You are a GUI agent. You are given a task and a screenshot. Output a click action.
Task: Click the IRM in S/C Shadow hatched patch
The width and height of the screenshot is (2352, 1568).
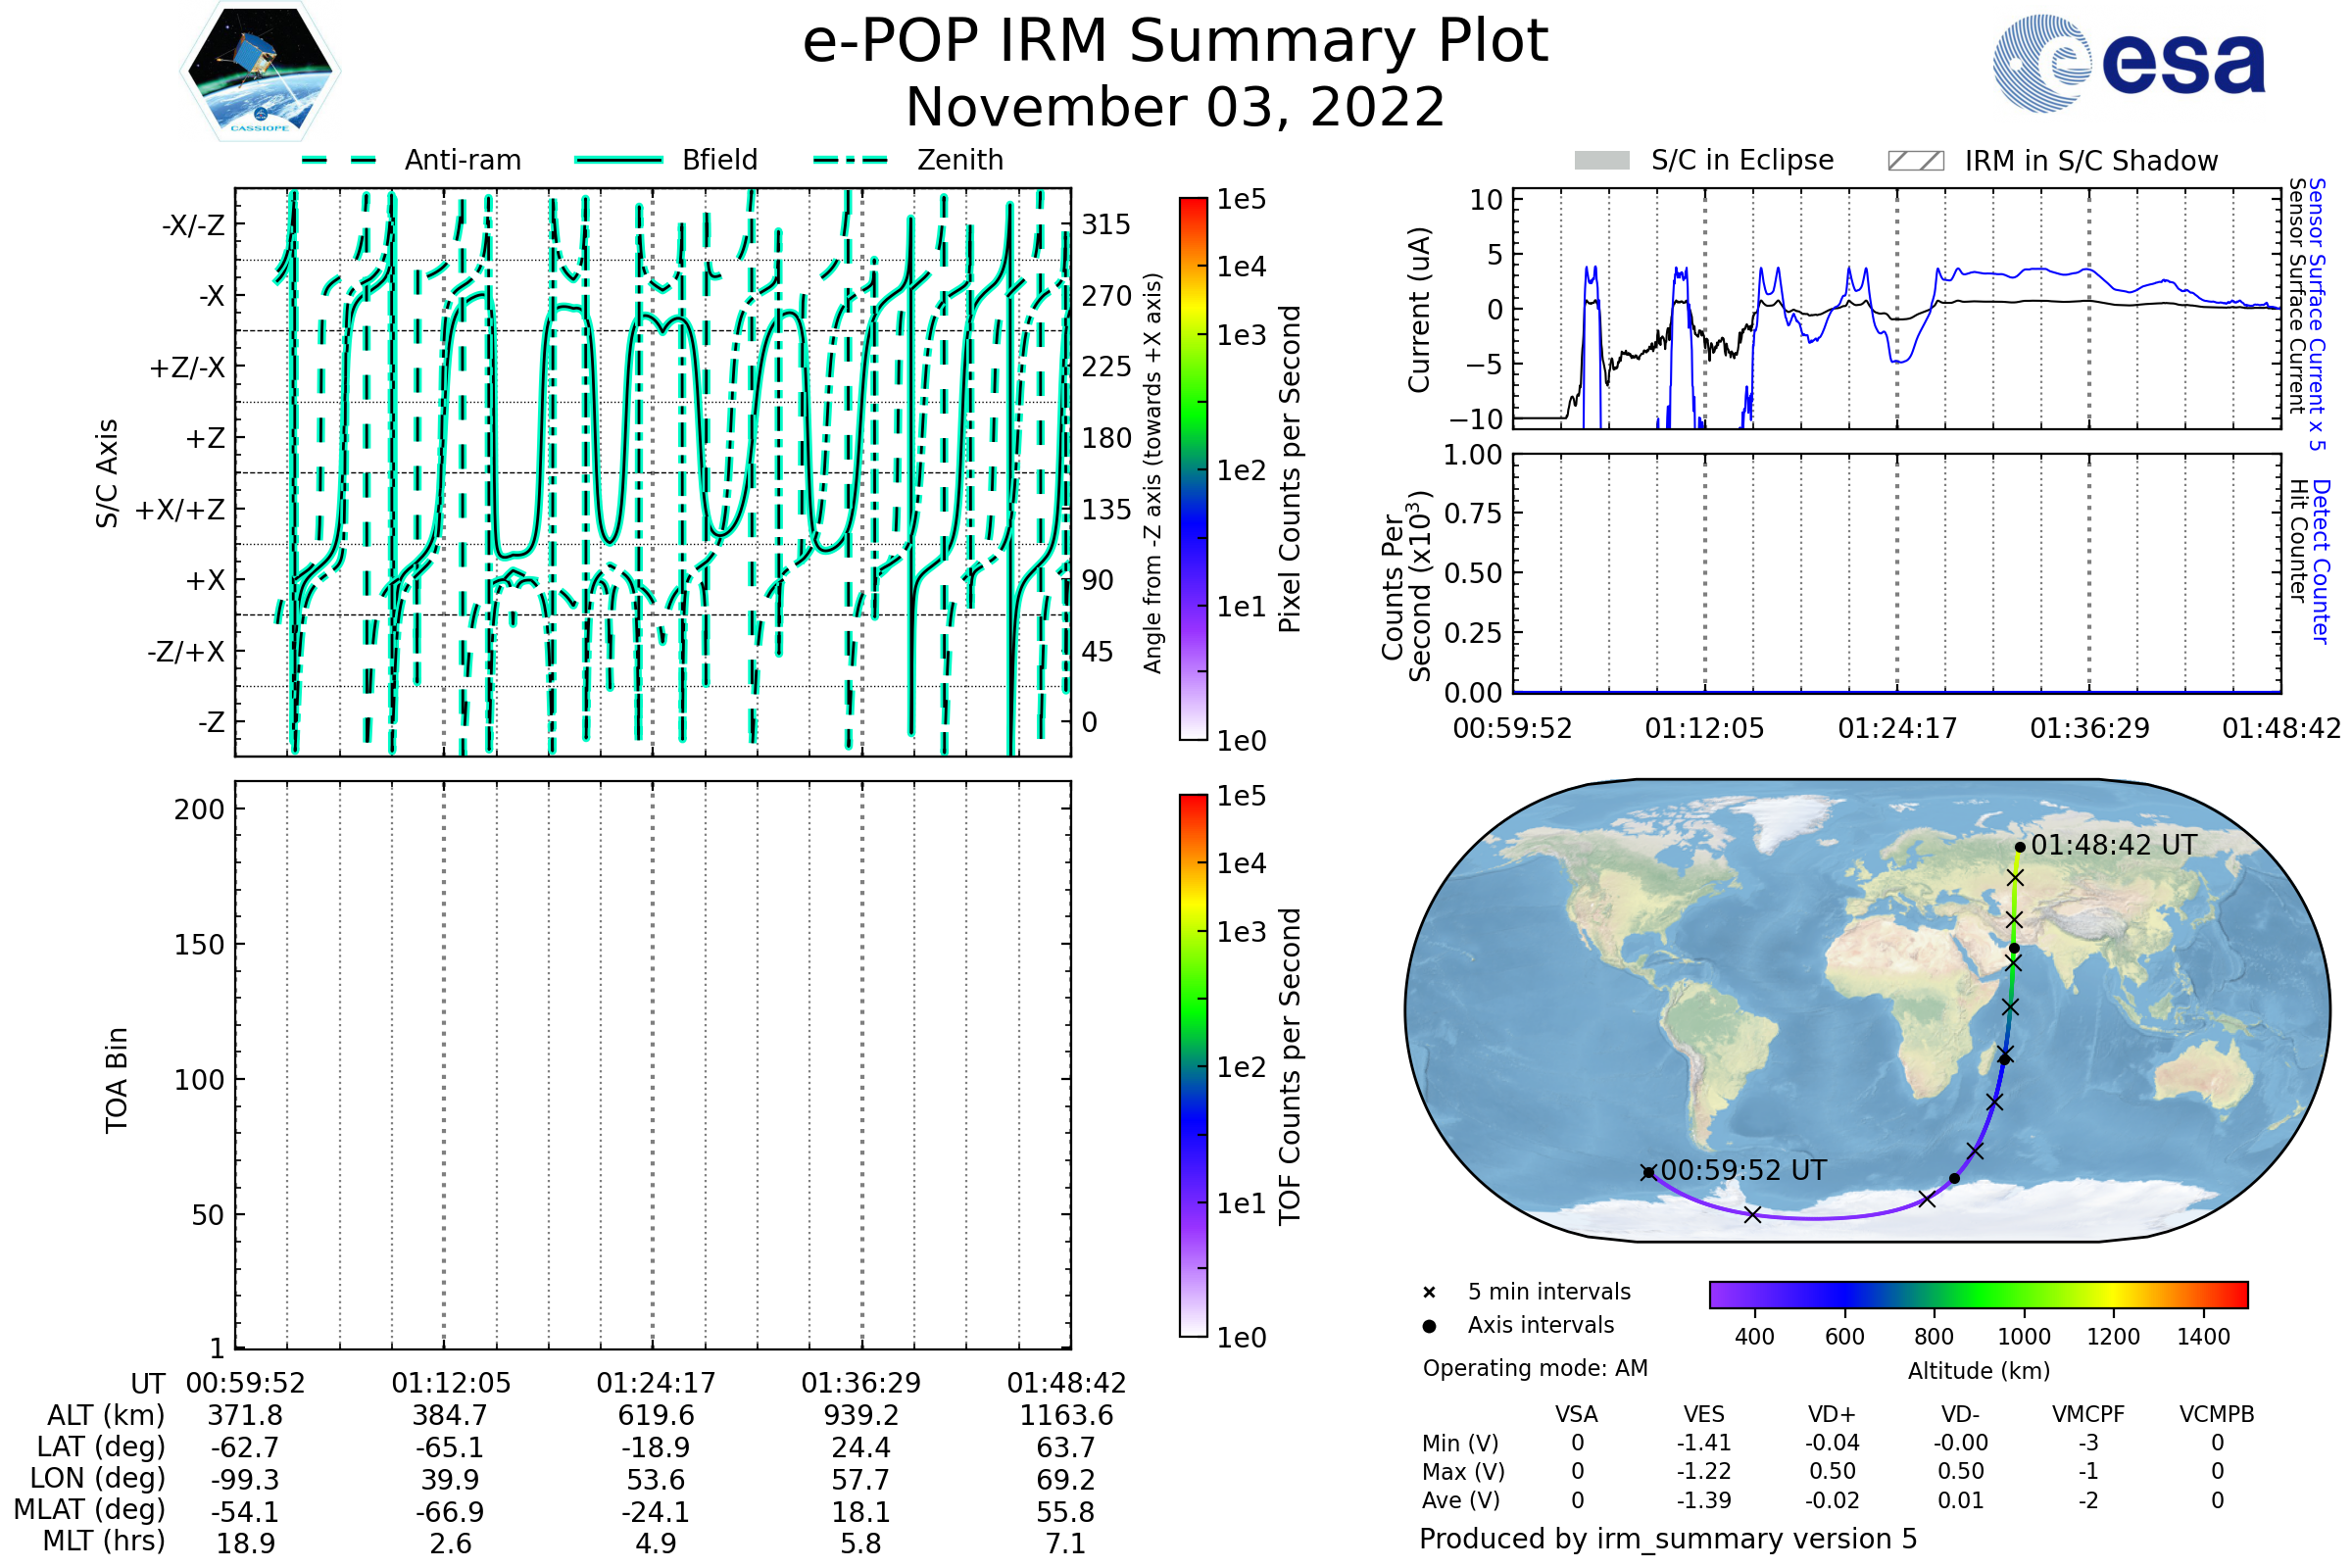coord(1915,161)
